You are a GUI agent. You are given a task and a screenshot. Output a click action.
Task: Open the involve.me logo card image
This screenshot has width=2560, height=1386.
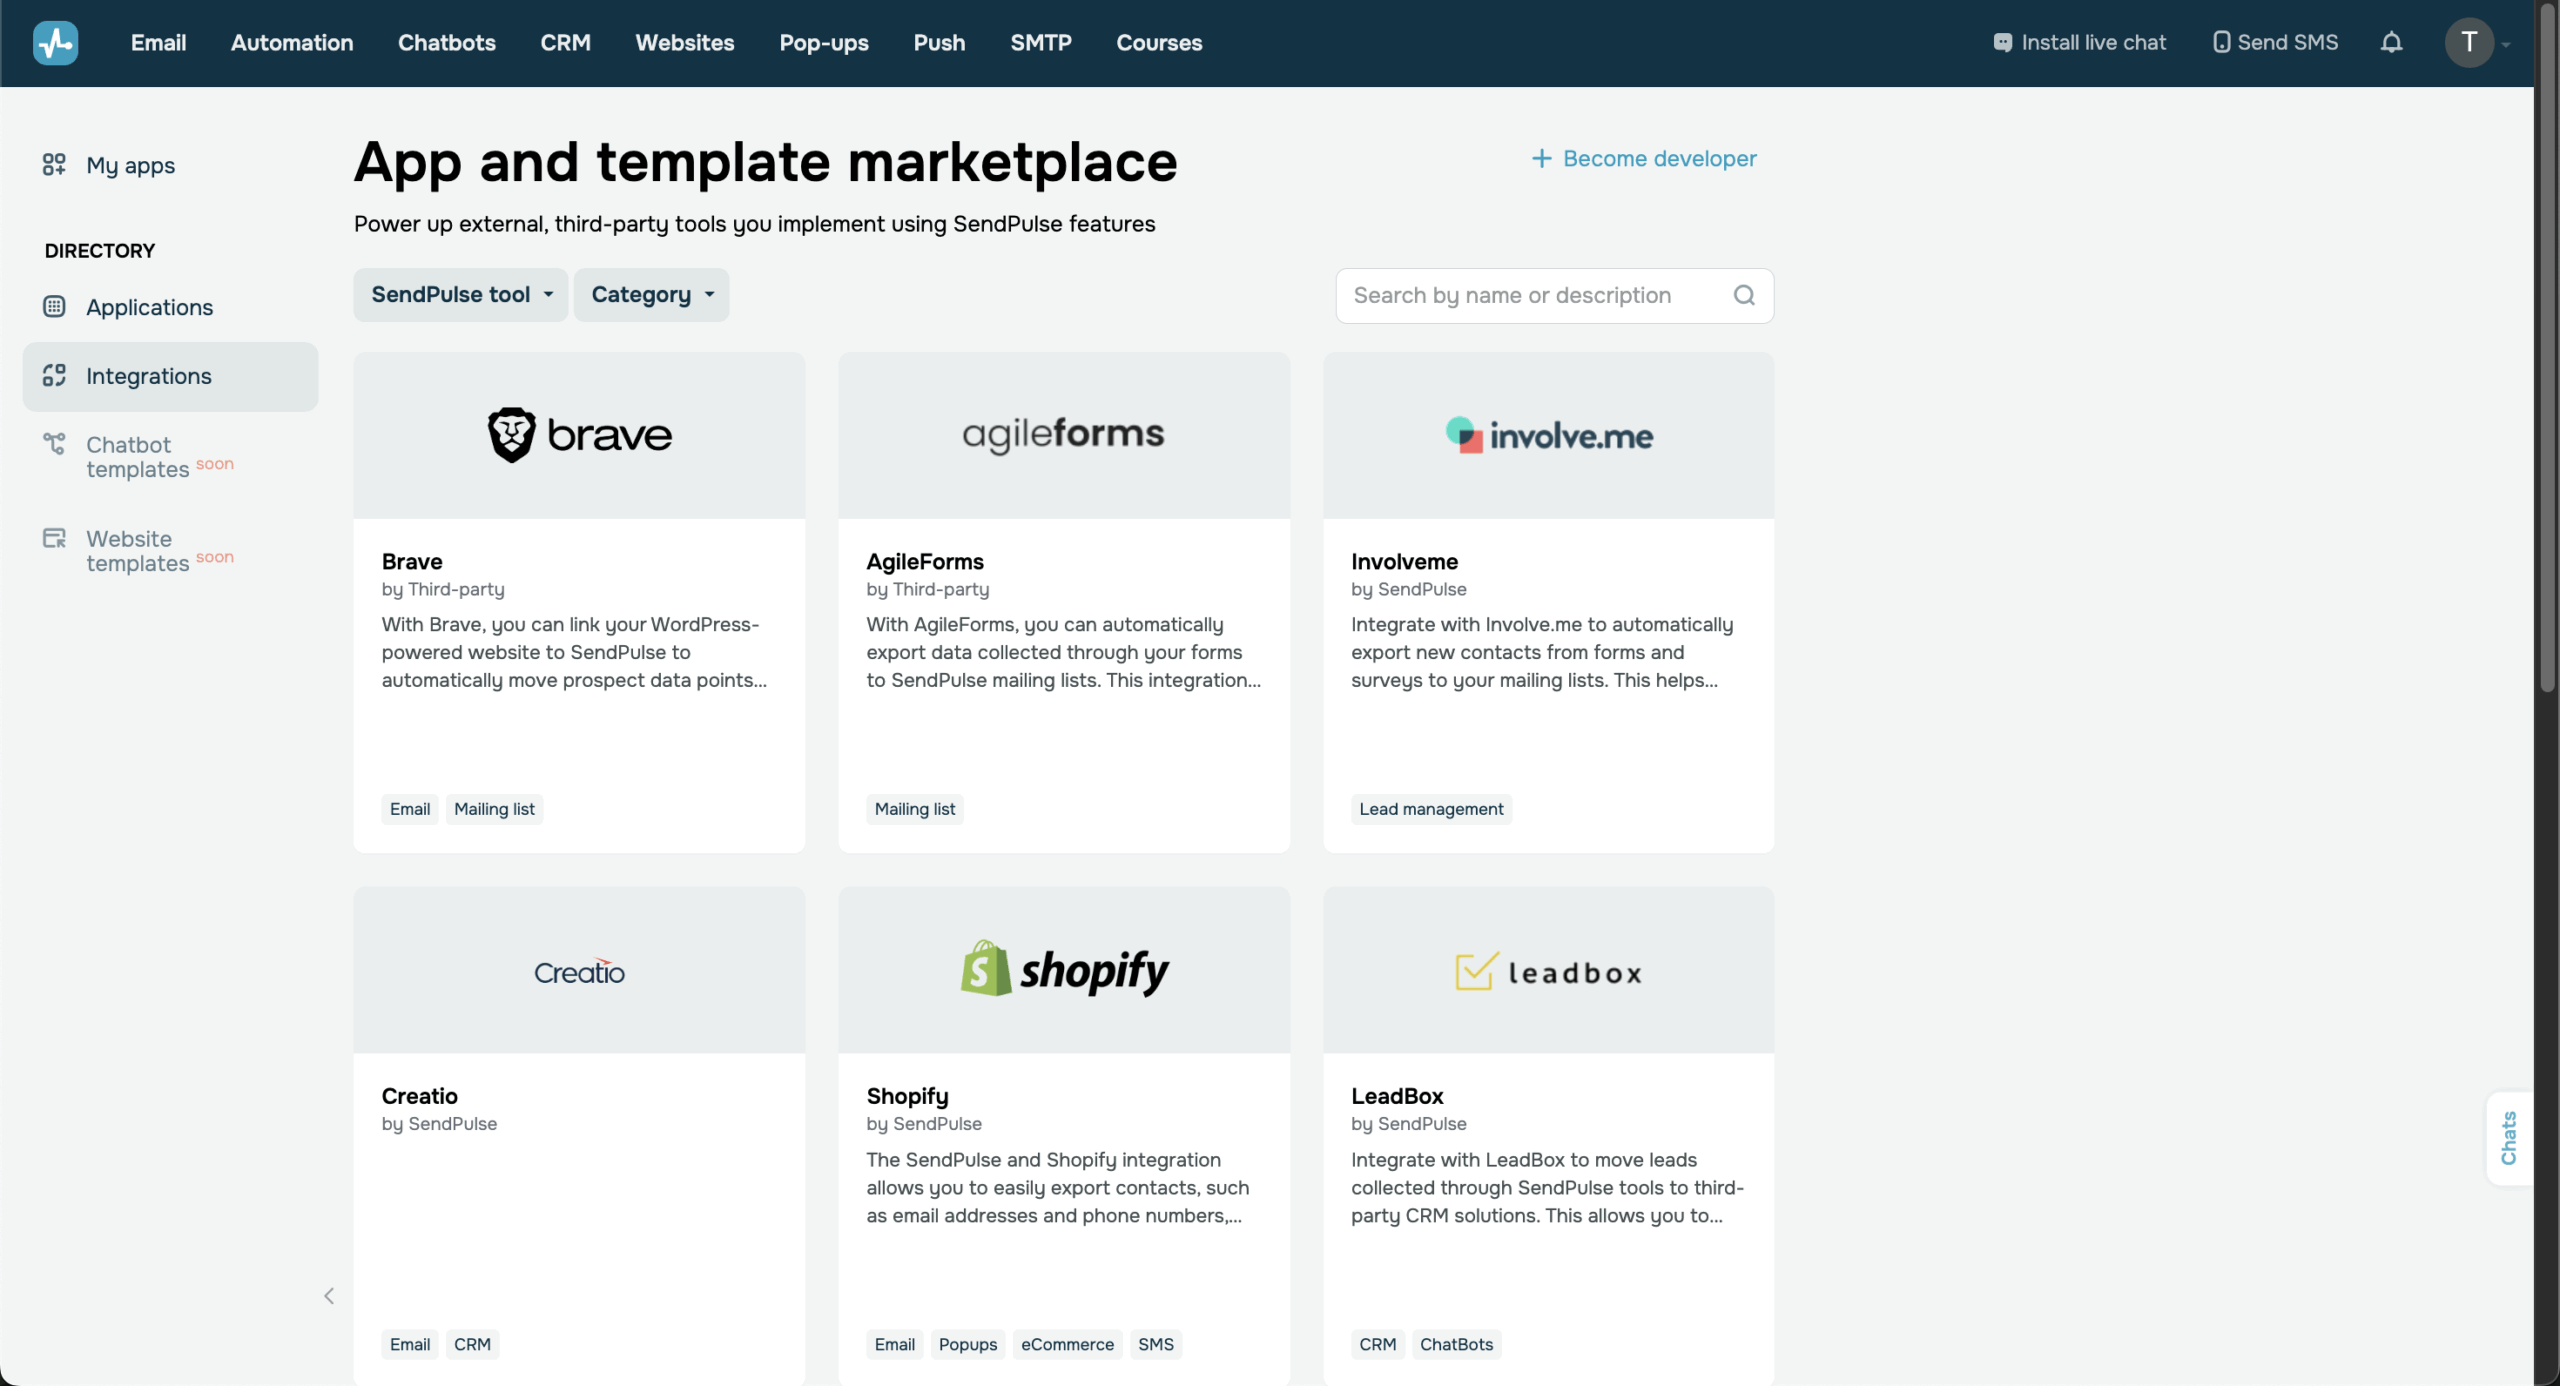[x=1548, y=435]
